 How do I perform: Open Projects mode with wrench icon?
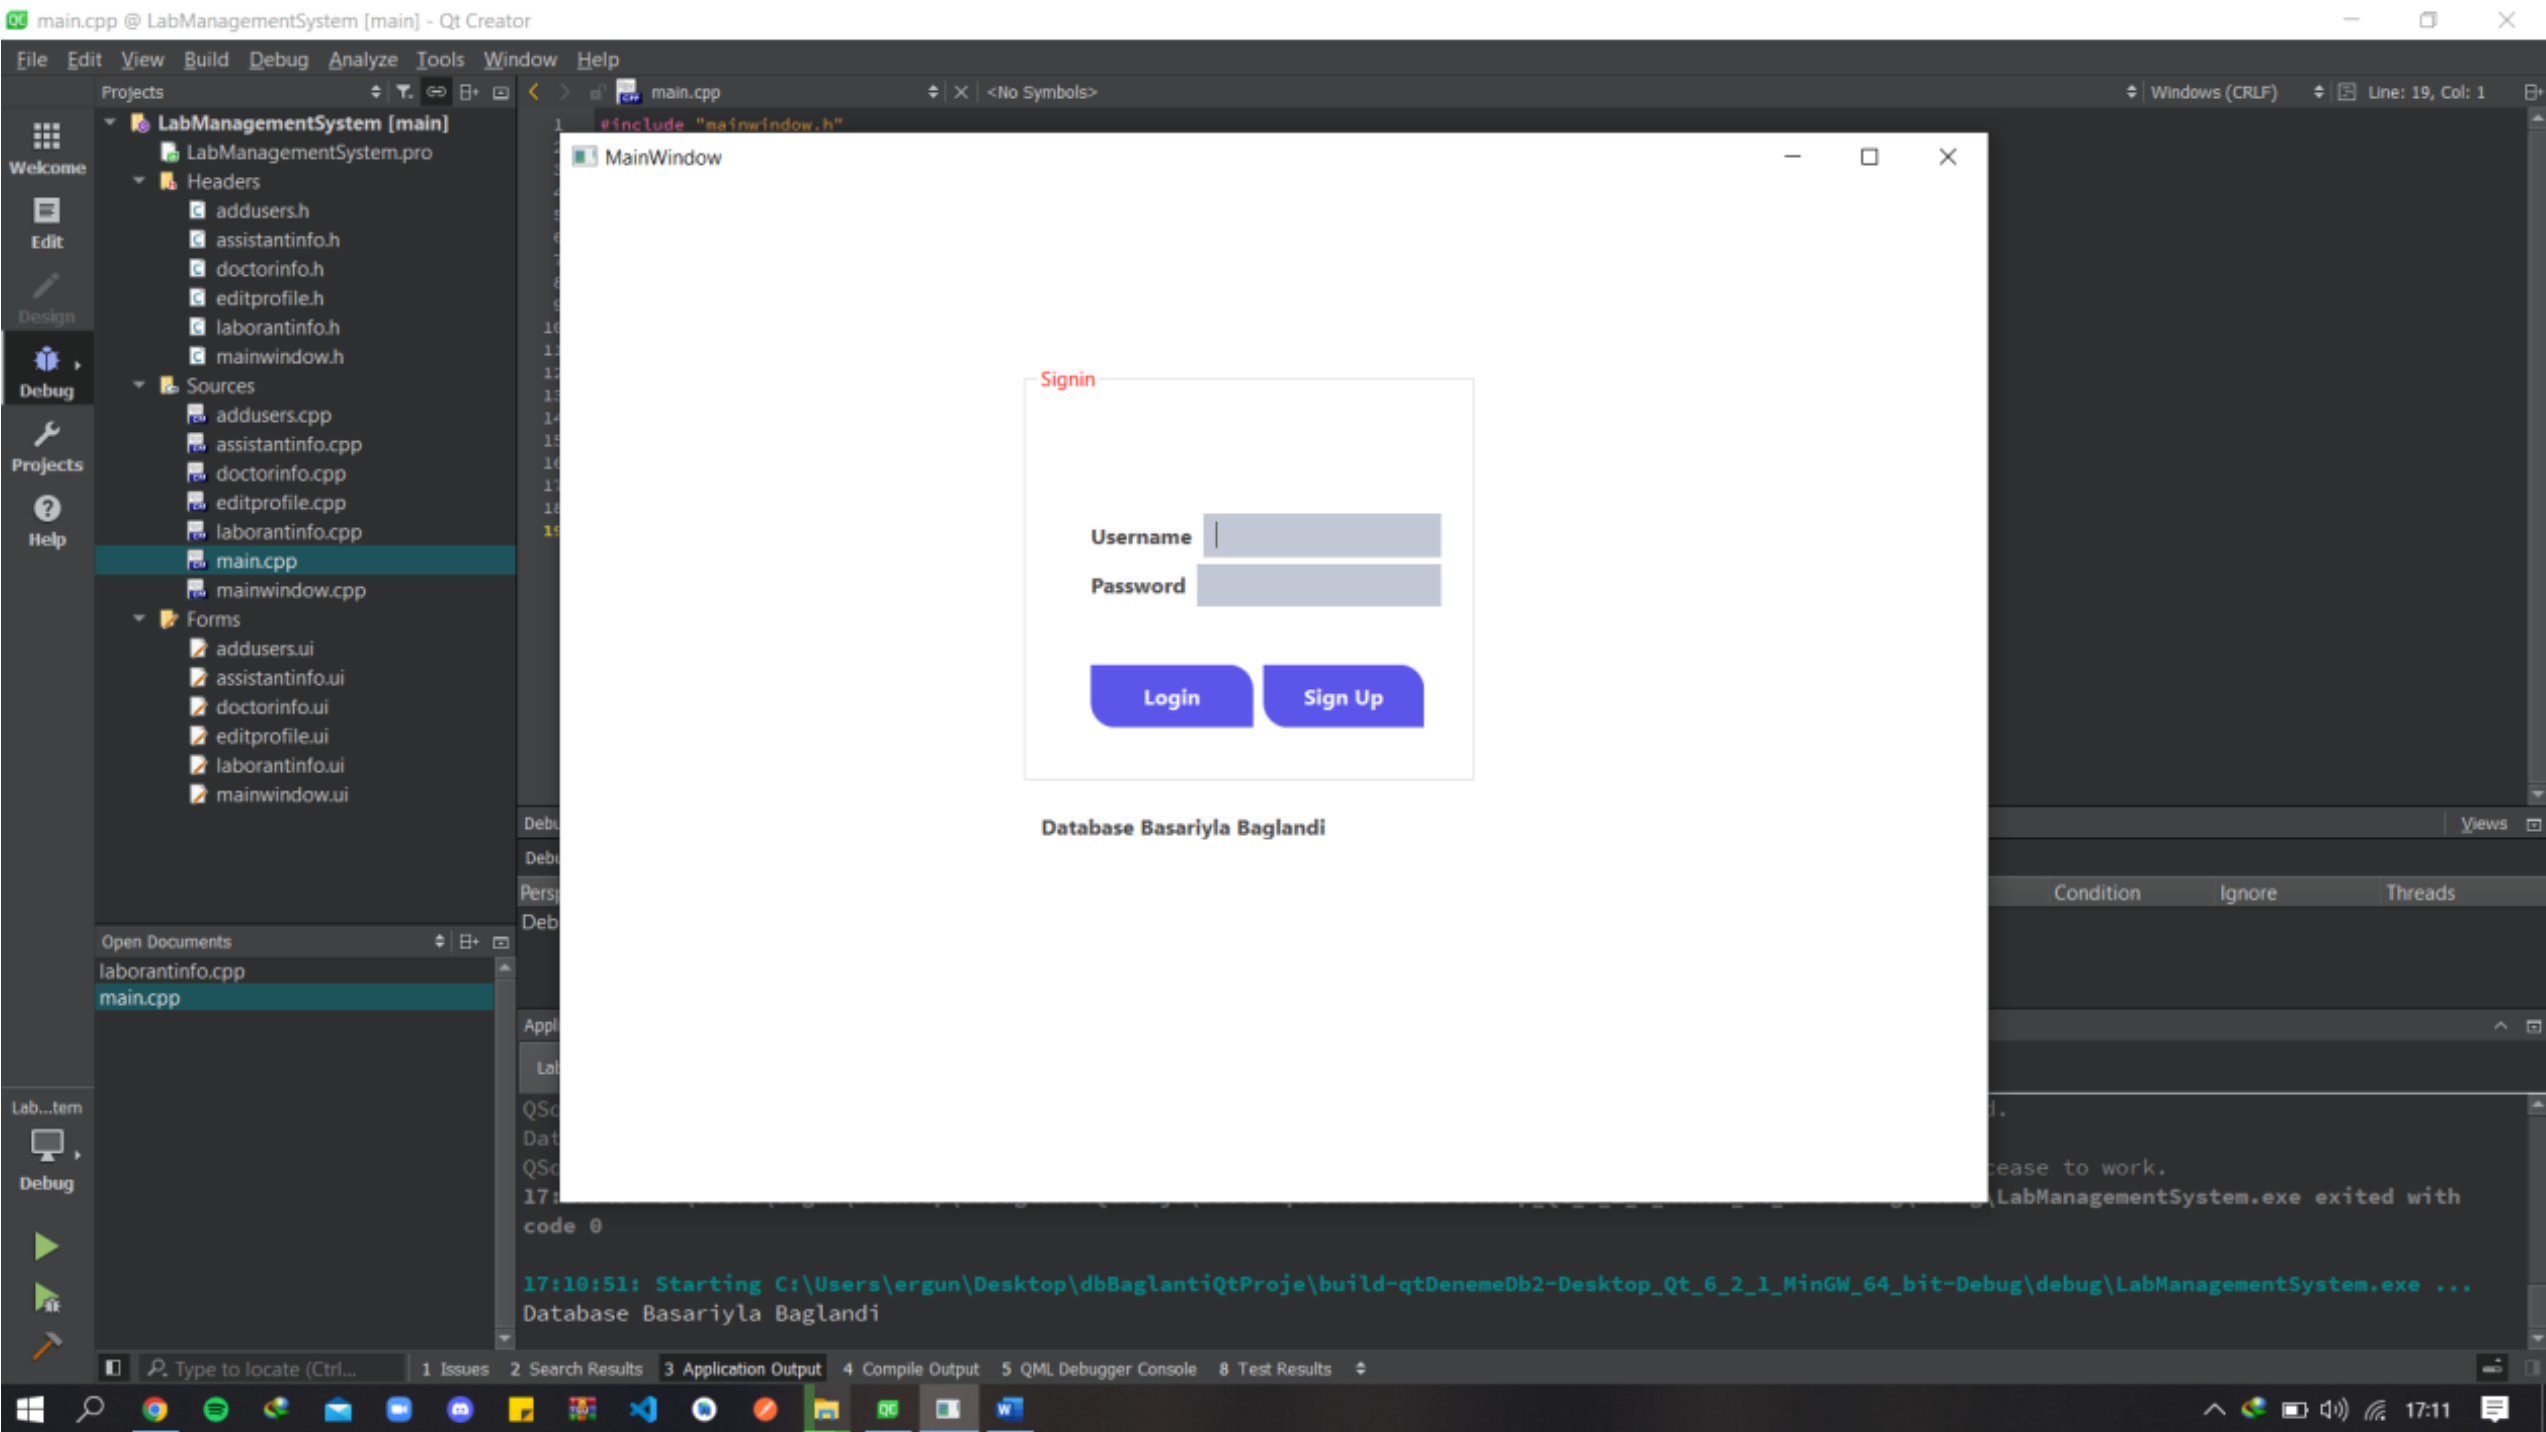[x=46, y=447]
